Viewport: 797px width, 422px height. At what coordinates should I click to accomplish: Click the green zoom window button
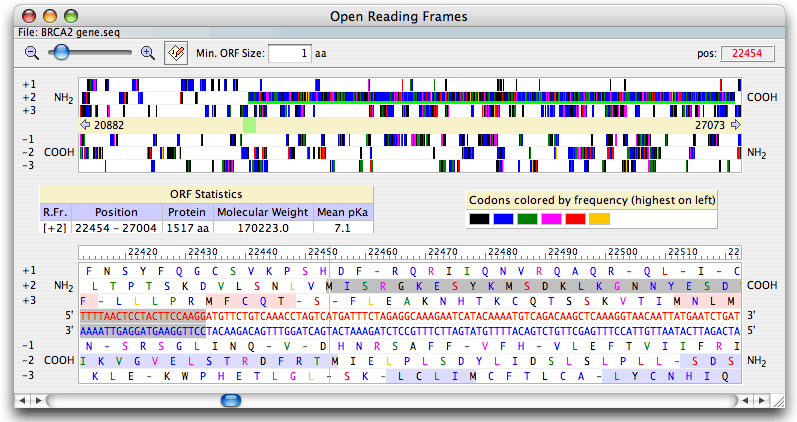click(x=71, y=16)
